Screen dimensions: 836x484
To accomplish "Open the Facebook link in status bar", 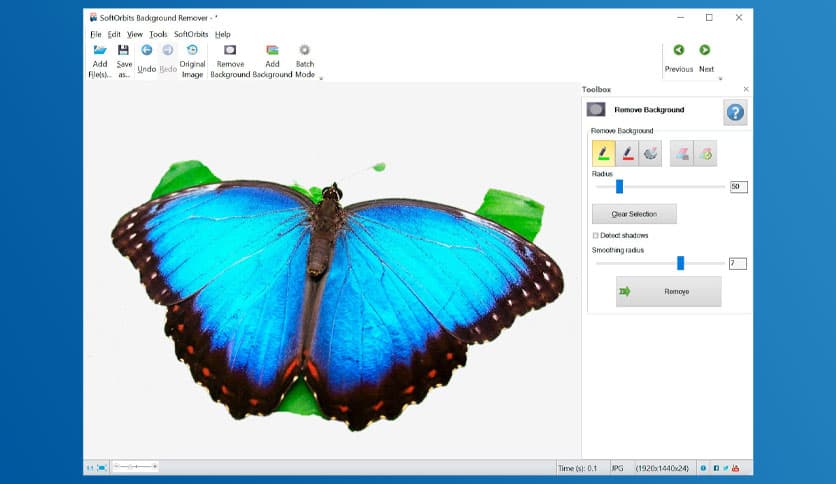I will point(716,469).
